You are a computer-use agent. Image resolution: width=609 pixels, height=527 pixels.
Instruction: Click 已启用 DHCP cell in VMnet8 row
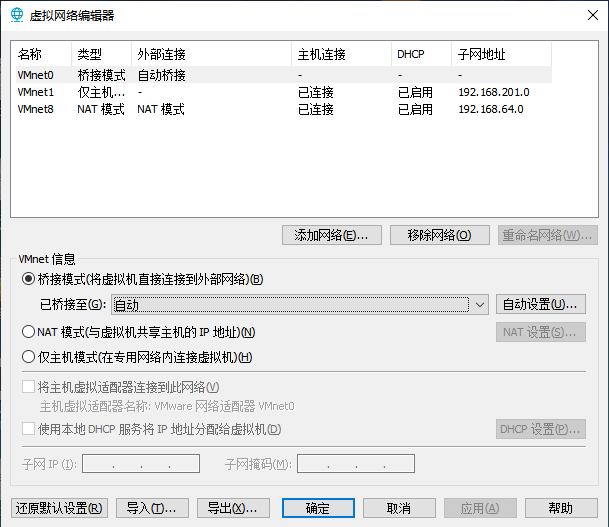point(415,109)
